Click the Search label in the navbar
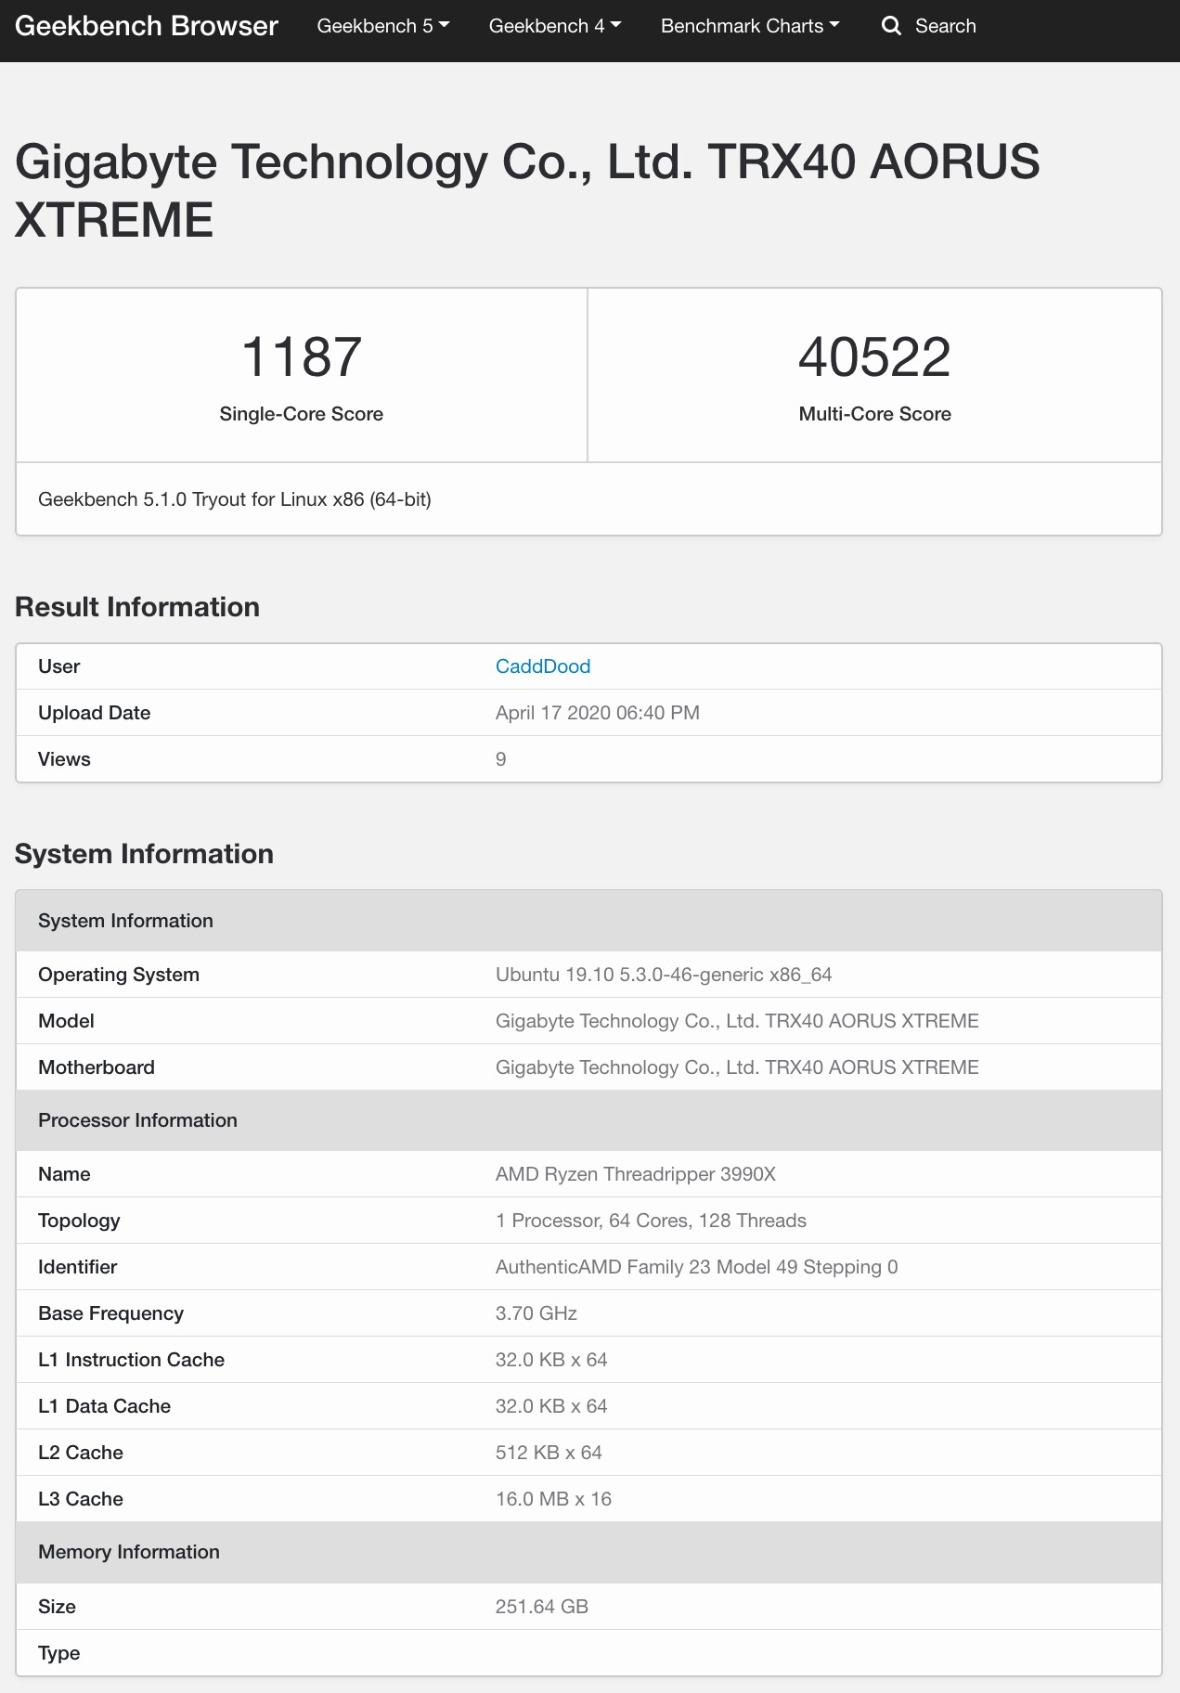 click(x=945, y=26)
